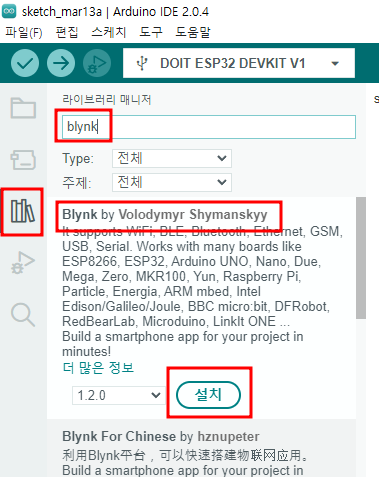Open the Boards Manager sidebar icon
This screenshot has height=477, width=379.
23,160
